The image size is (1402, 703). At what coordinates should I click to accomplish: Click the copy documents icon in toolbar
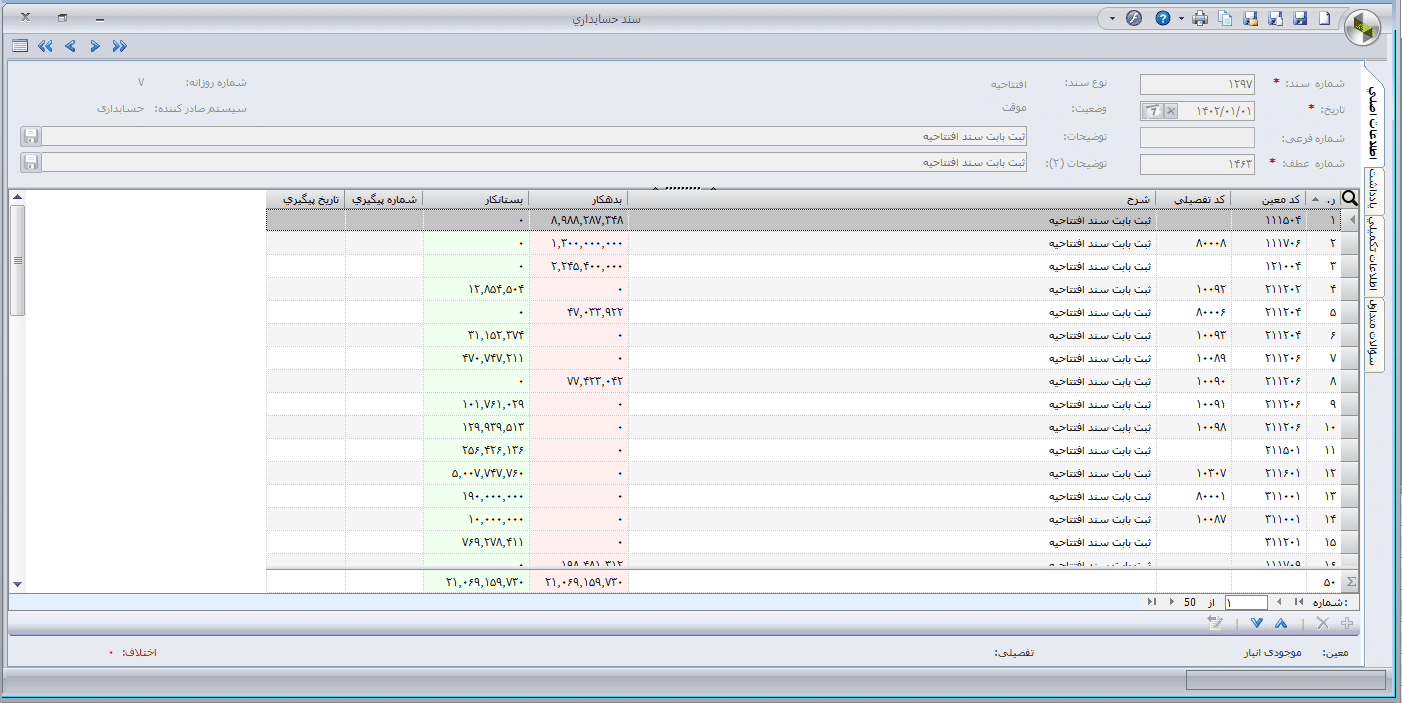click(1225, 19)
